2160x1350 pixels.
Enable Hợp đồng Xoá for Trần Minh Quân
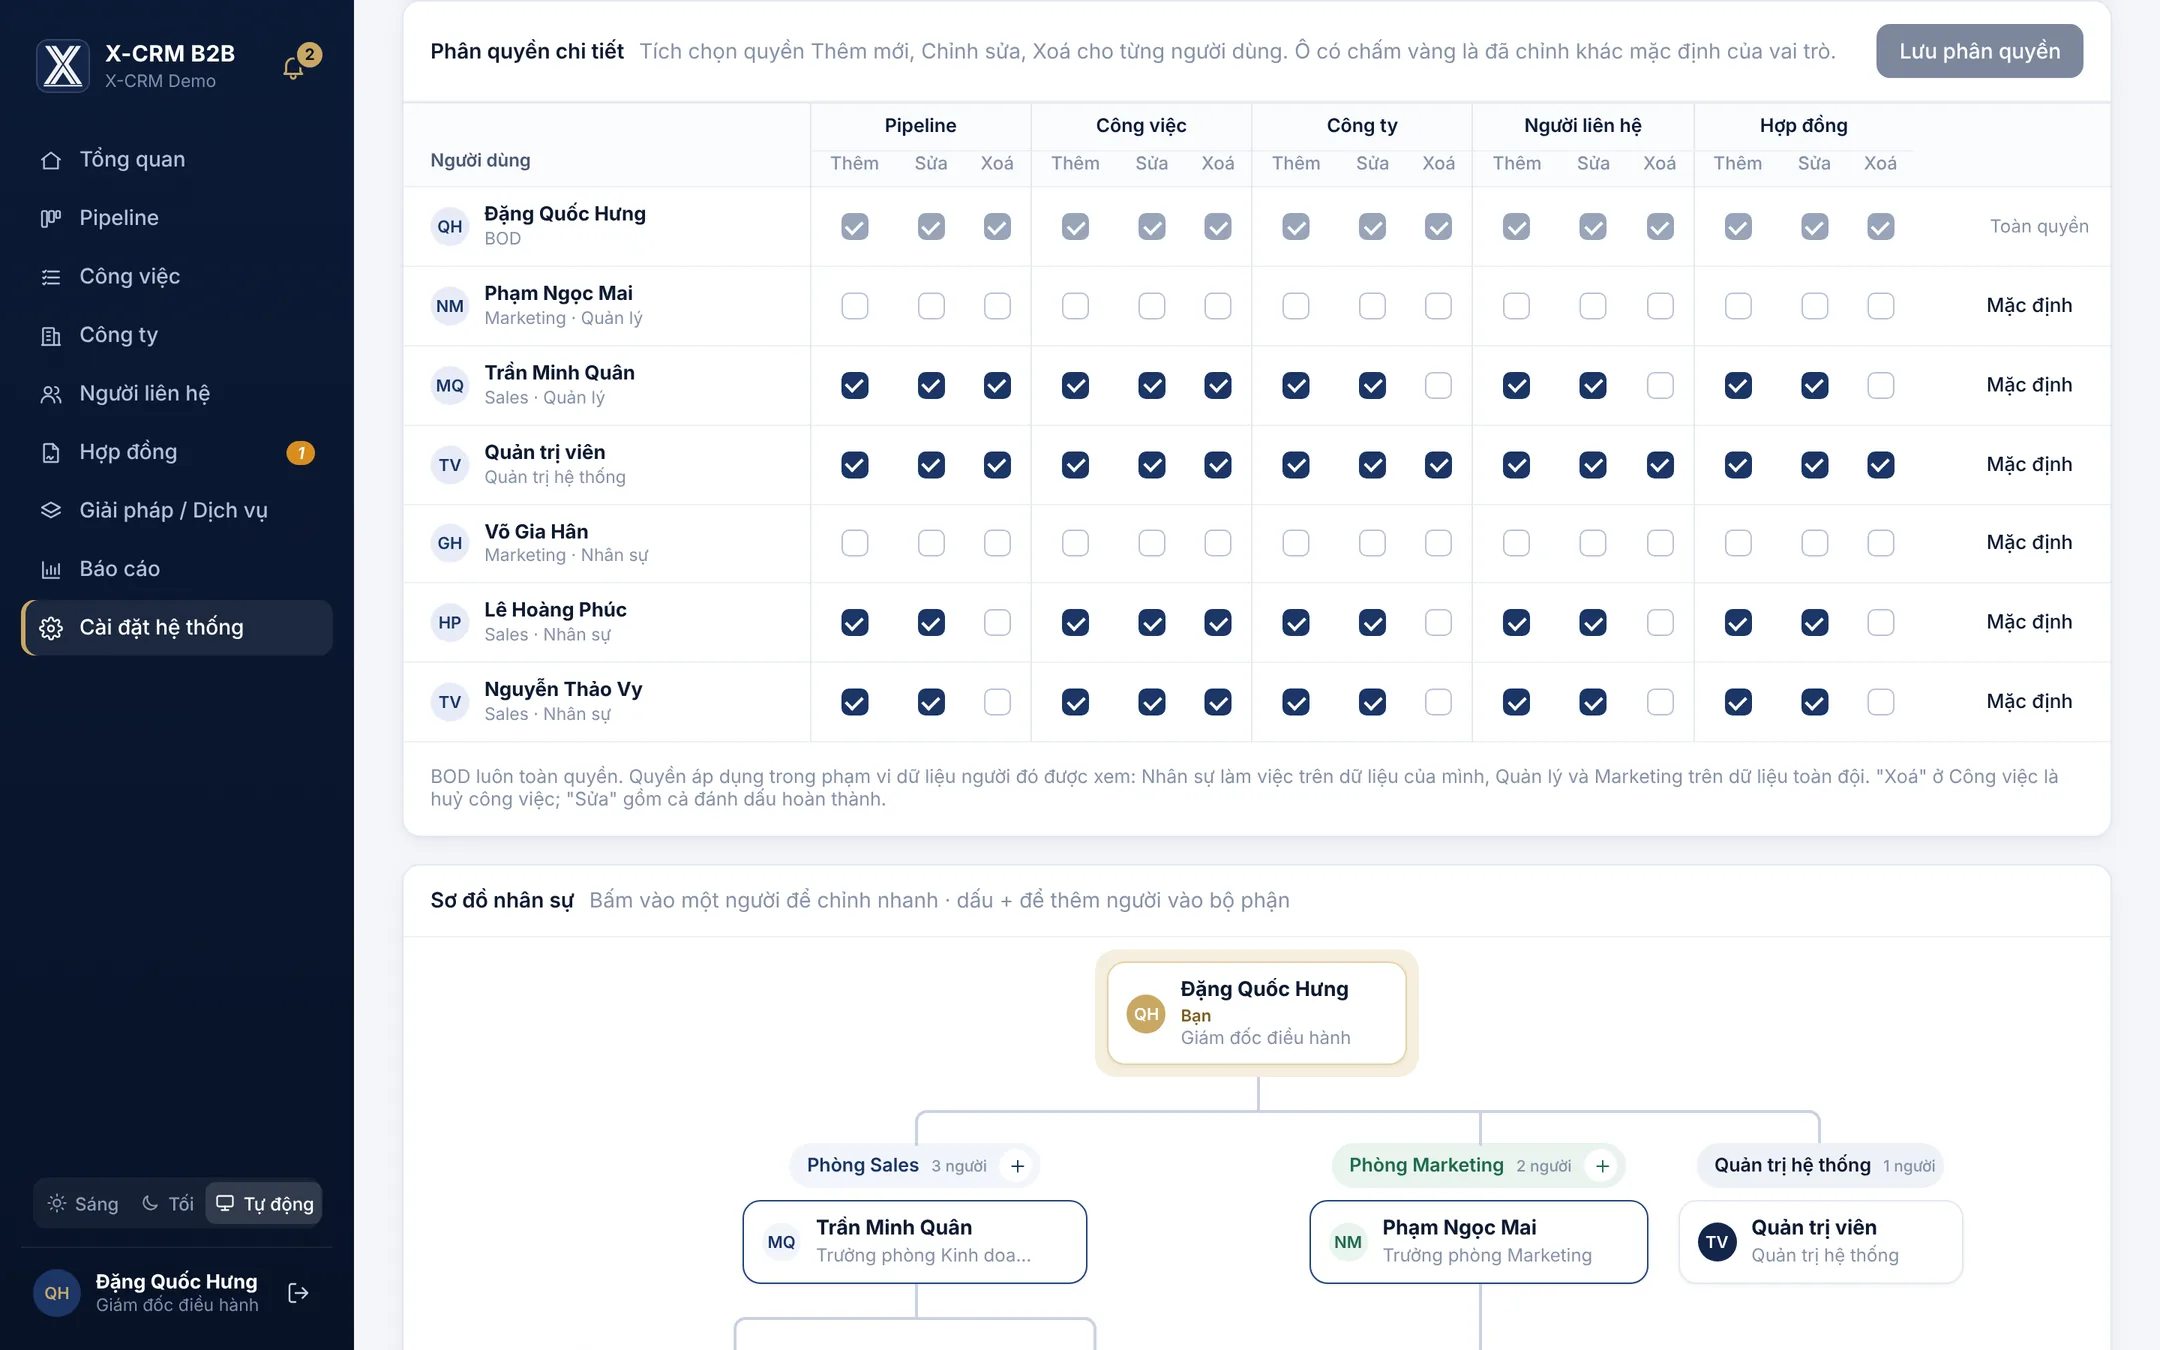[x=1880, y=385]
